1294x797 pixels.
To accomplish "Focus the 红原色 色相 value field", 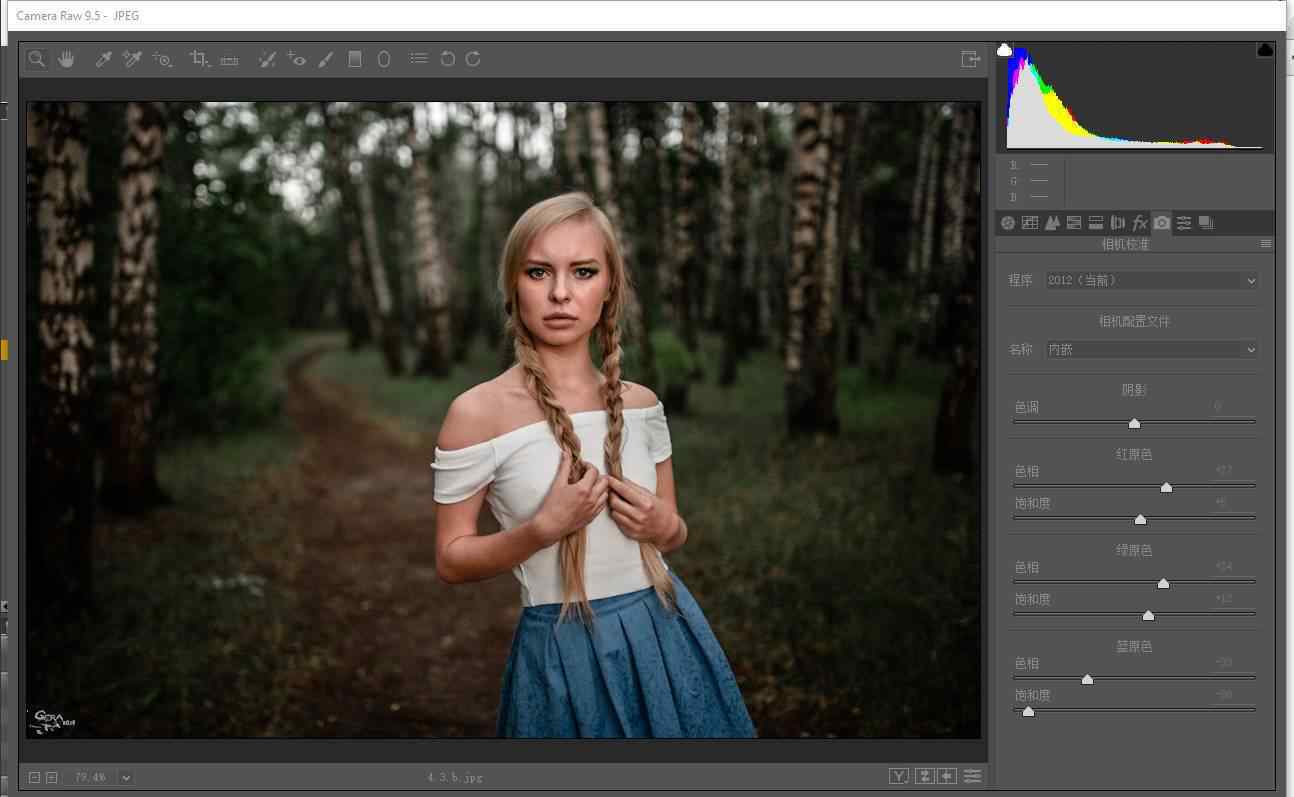I will pyautogui.click(x=1233, y=471).
